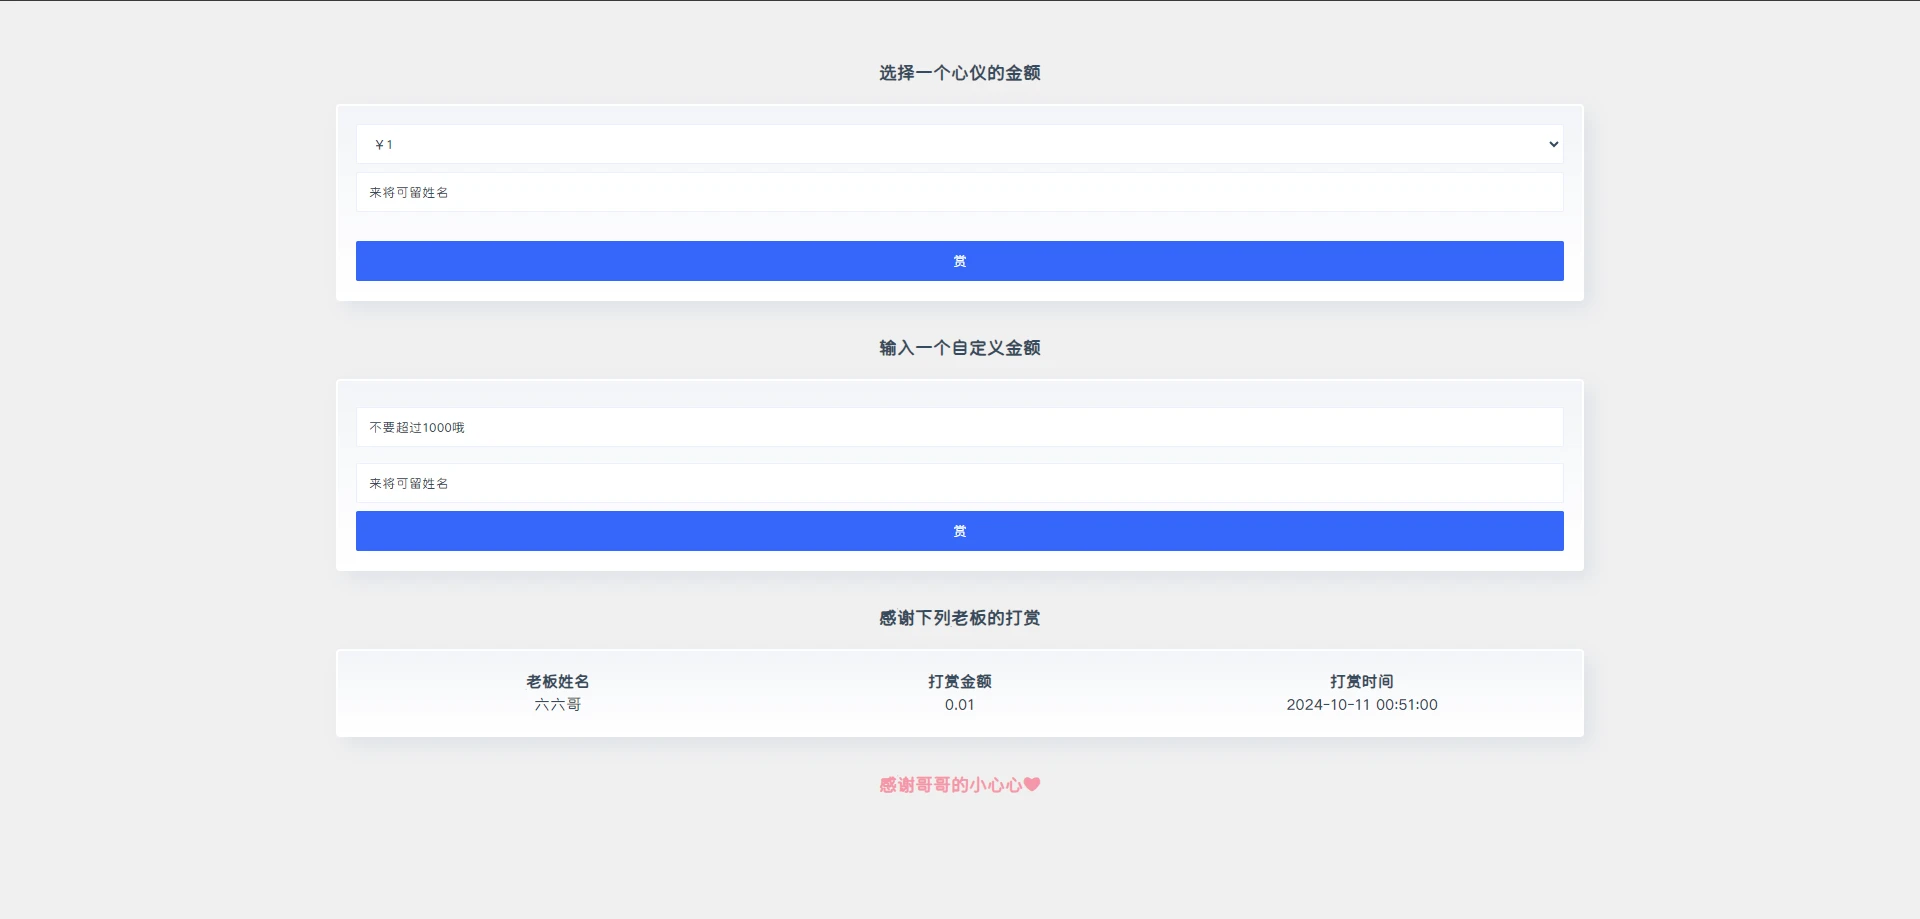The width and height of the screenshot is (1920, 919).
Task: Click the pink 感谢哥哥的小心心 text
Action: [950, 785]
